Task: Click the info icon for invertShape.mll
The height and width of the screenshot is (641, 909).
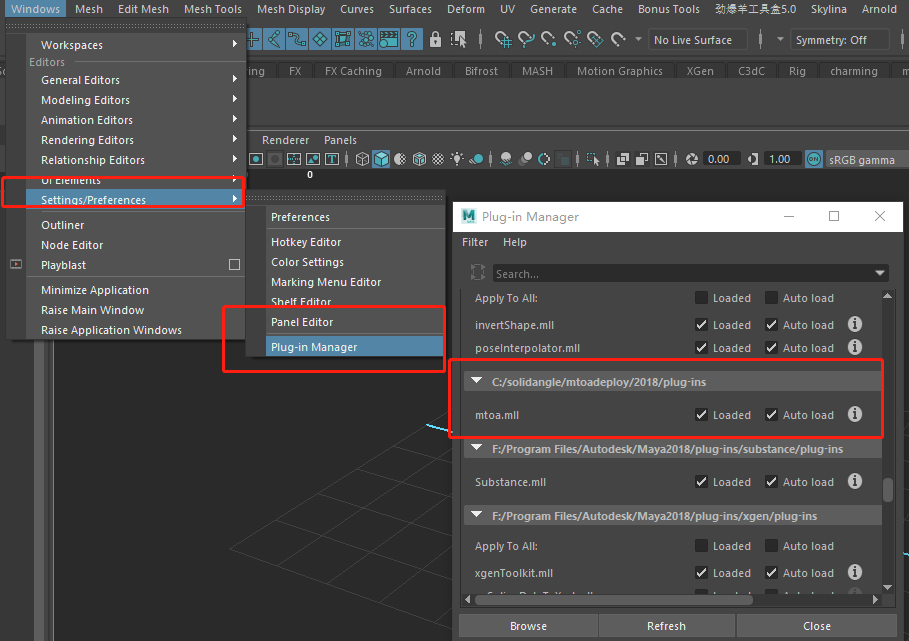Action: pos(855,324)
